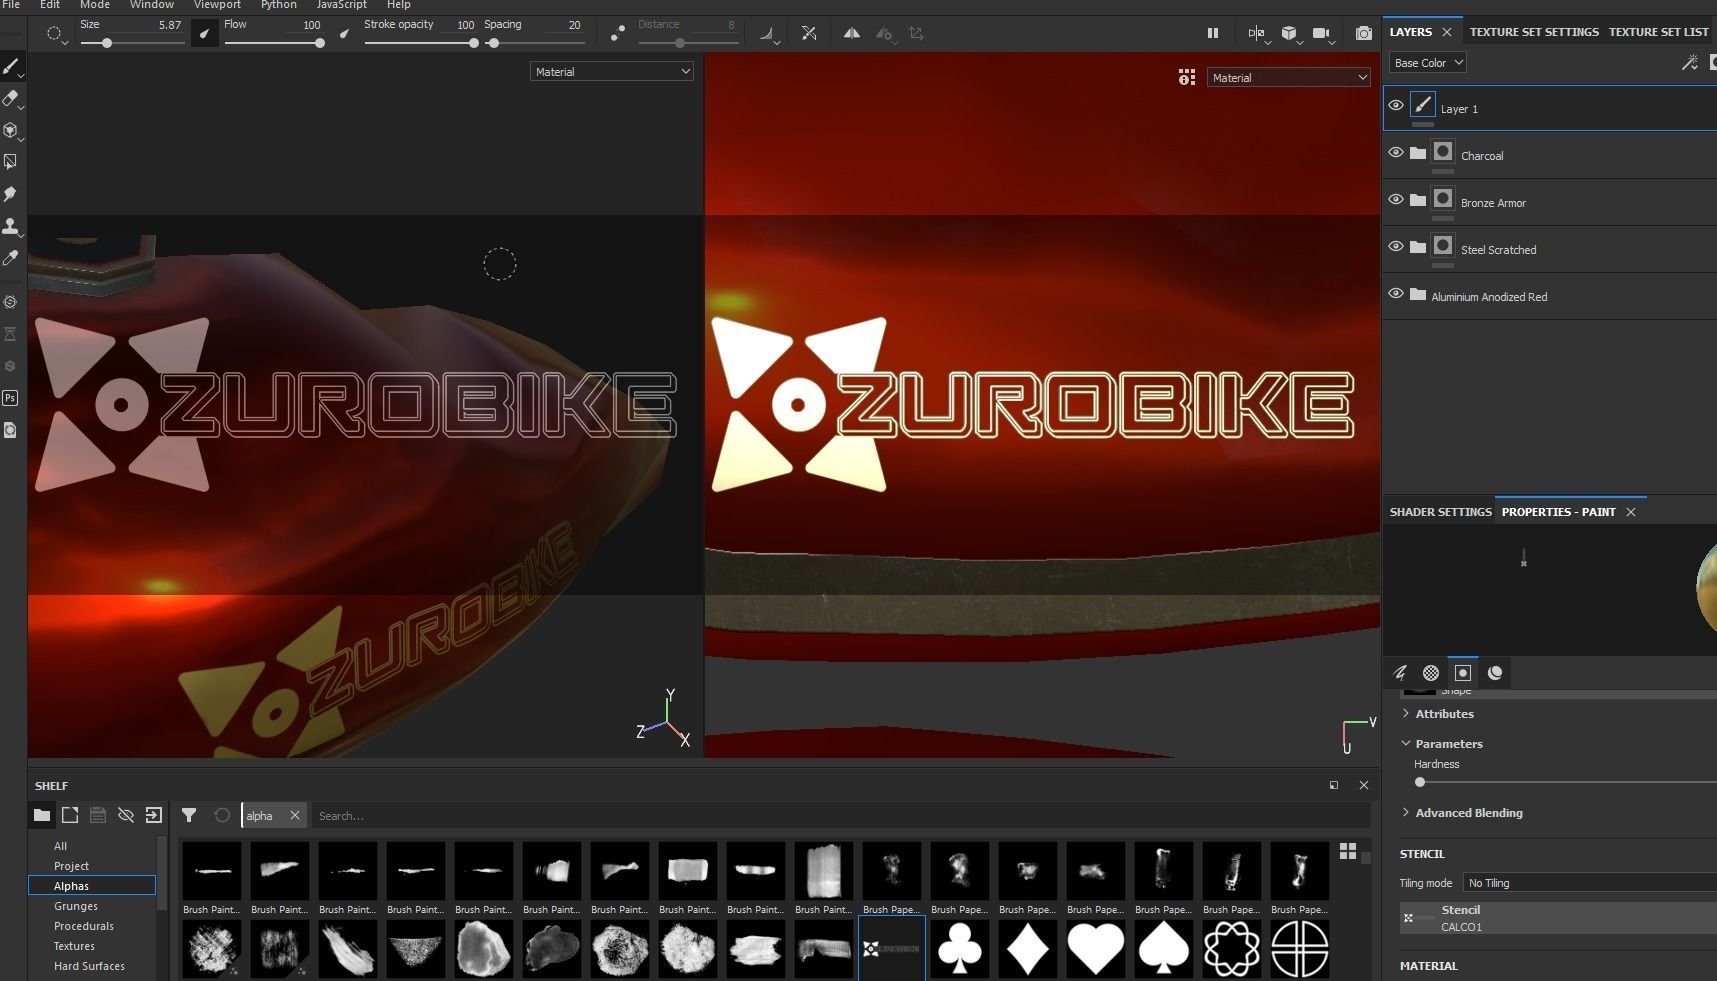The image size is (1717, 981).
Task: Click the brush properties section icon
Action: coord(1400,673)
